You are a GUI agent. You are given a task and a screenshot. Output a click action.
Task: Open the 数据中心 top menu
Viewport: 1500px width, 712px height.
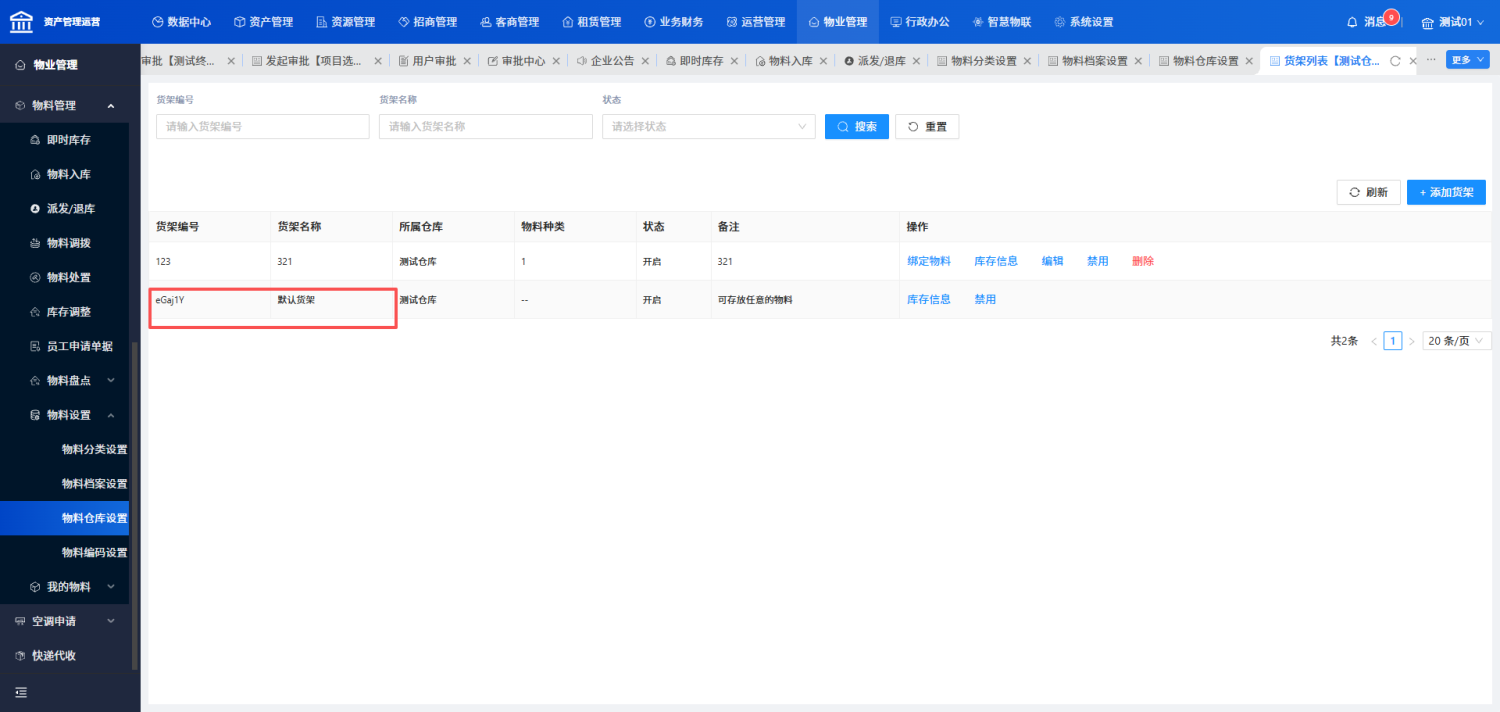[181, 22]
